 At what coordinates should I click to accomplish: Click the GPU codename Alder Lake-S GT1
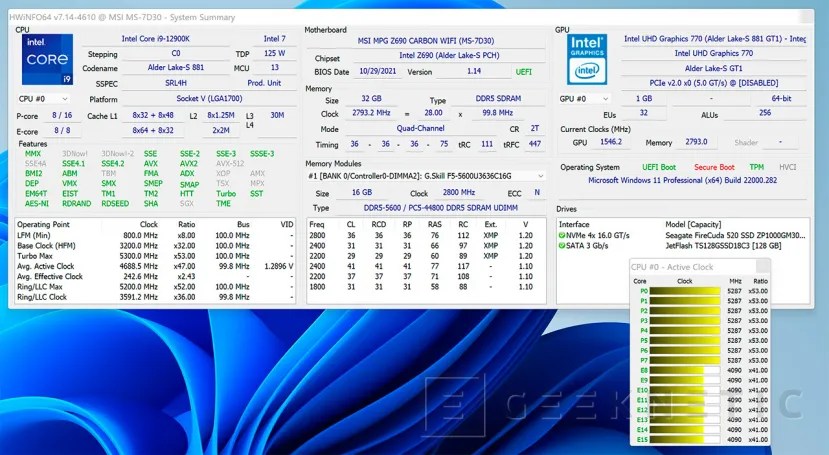click(713, 69)
